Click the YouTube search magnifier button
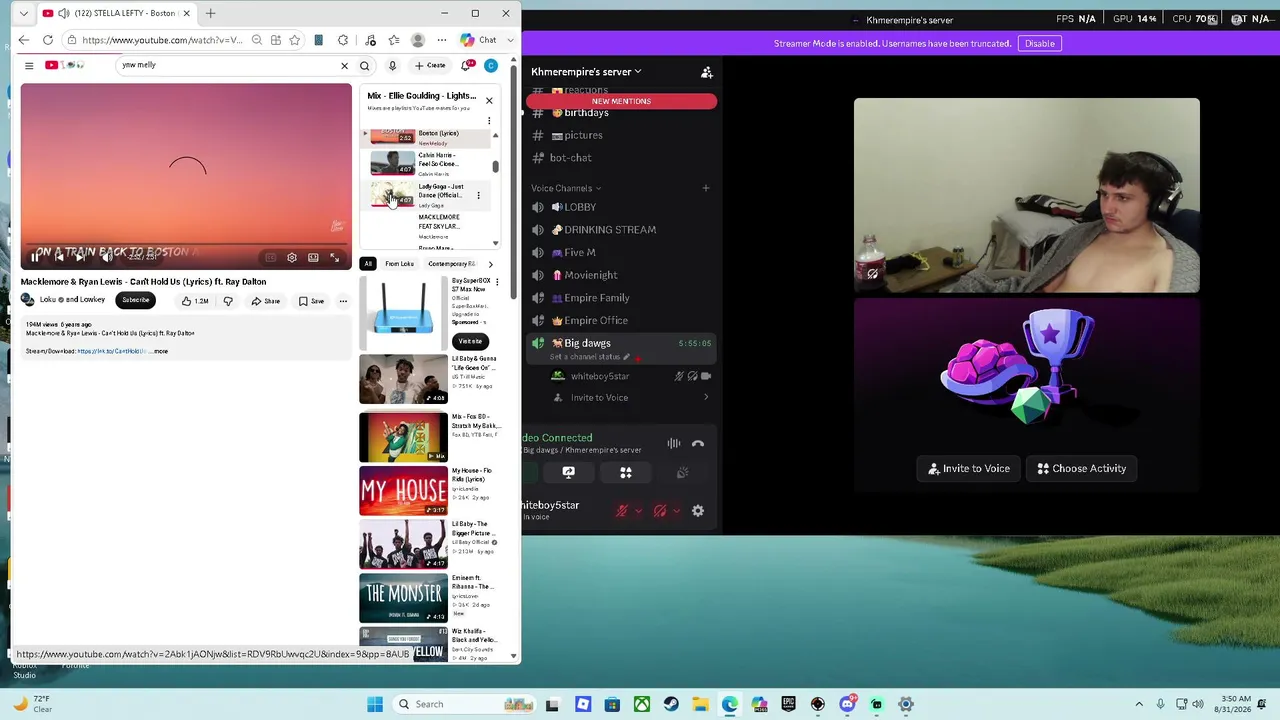1280x720 pixels. click(365, 66)
